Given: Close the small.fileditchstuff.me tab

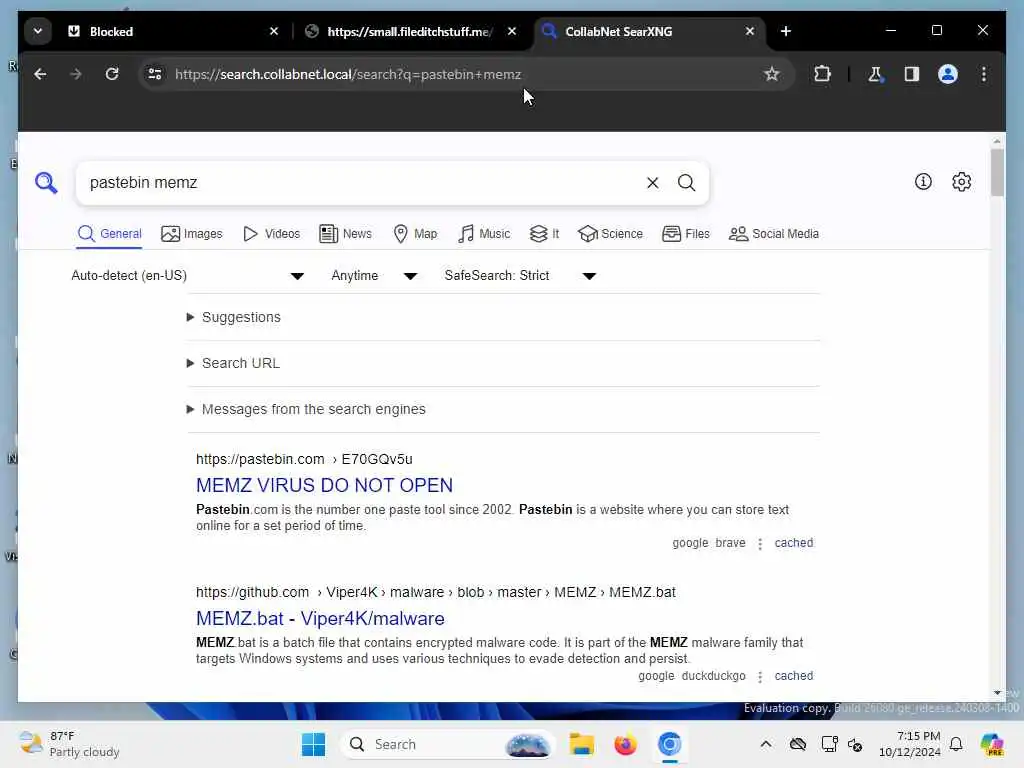Looking at the screenshot, I should (512, 31).
